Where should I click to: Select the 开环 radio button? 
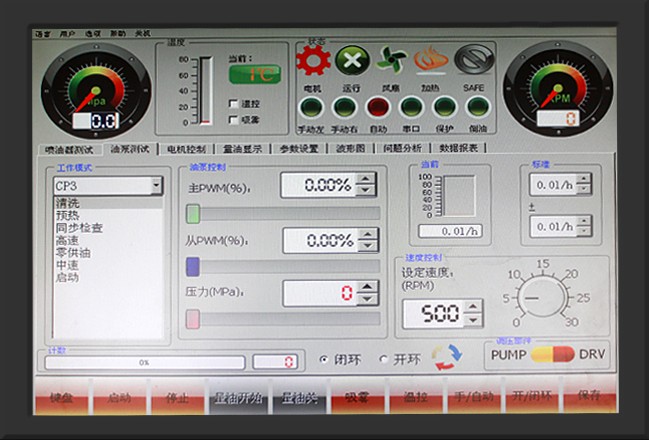point(383,359)
